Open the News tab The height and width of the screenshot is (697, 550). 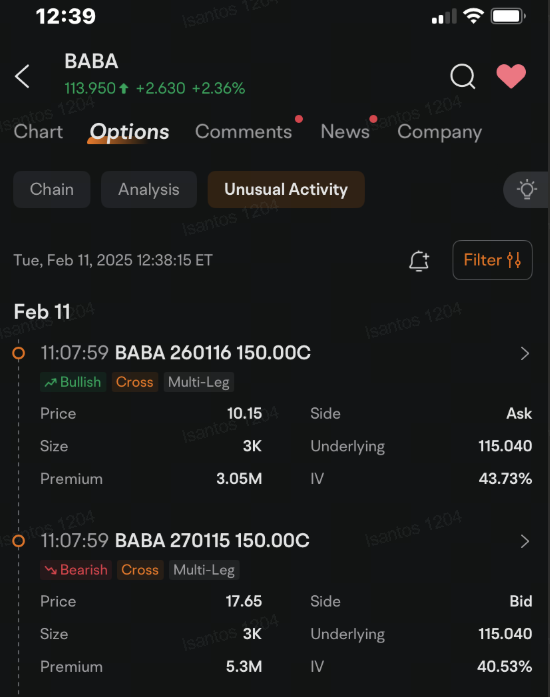[x=345, y=132]
